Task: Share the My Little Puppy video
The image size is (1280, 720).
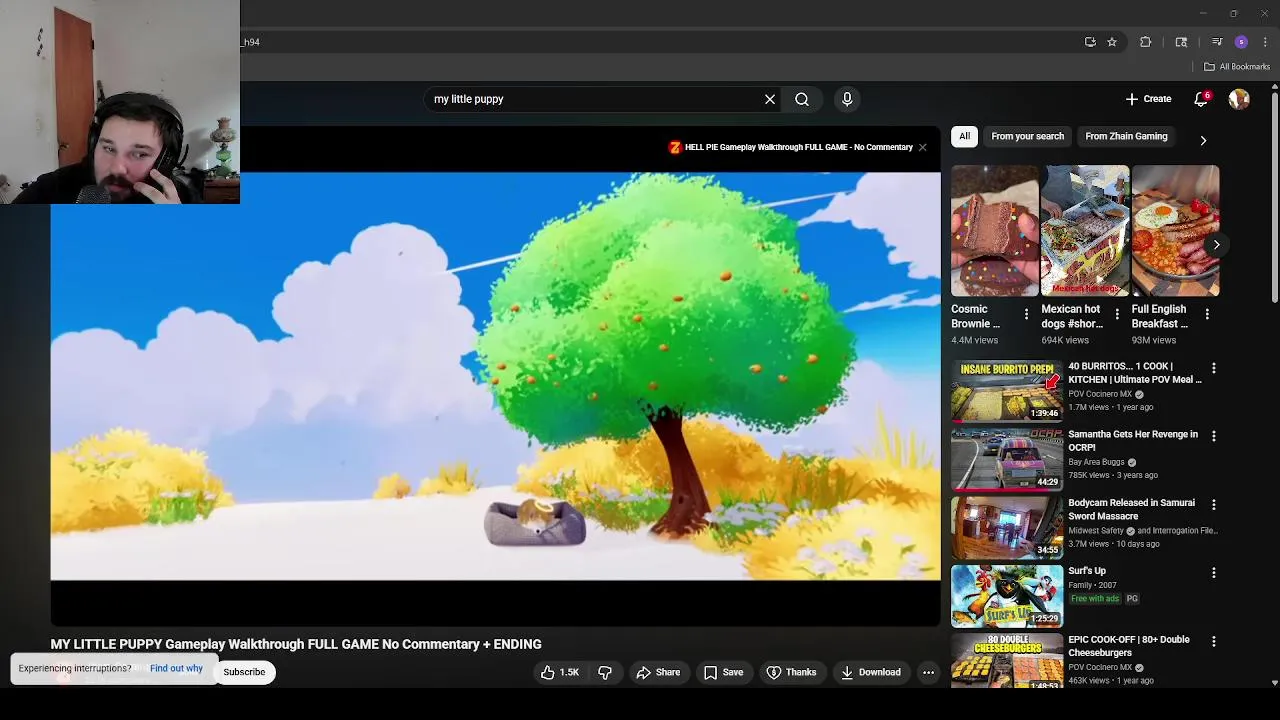Action: click(x=658, y=672)
